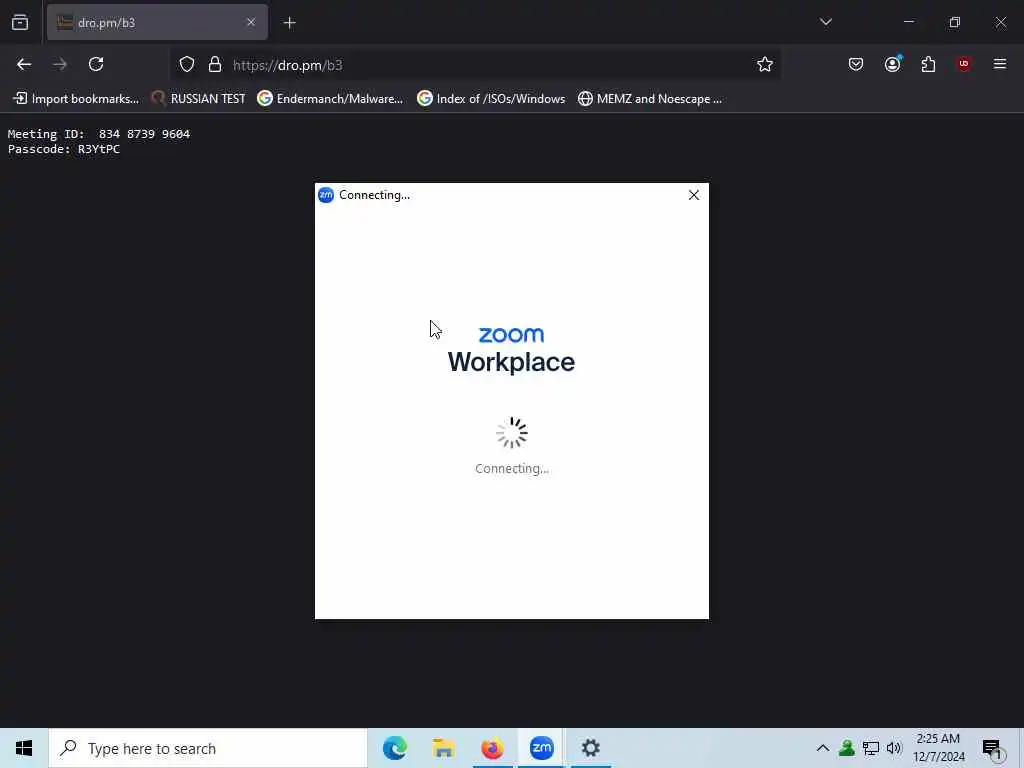The image size is (1024, 768).
Task: Bookmark this page with the star icon
Action: click(765, 64)
